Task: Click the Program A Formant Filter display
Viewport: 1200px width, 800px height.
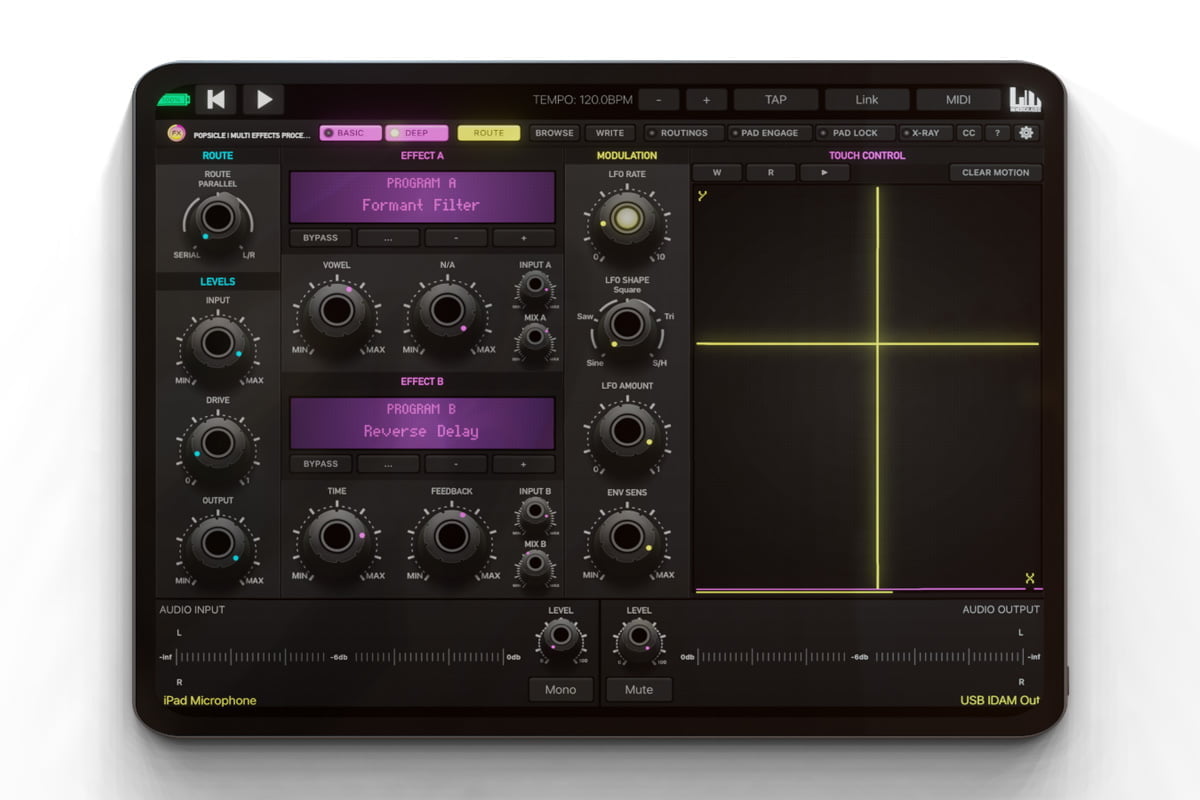Action: pos(422,196)
